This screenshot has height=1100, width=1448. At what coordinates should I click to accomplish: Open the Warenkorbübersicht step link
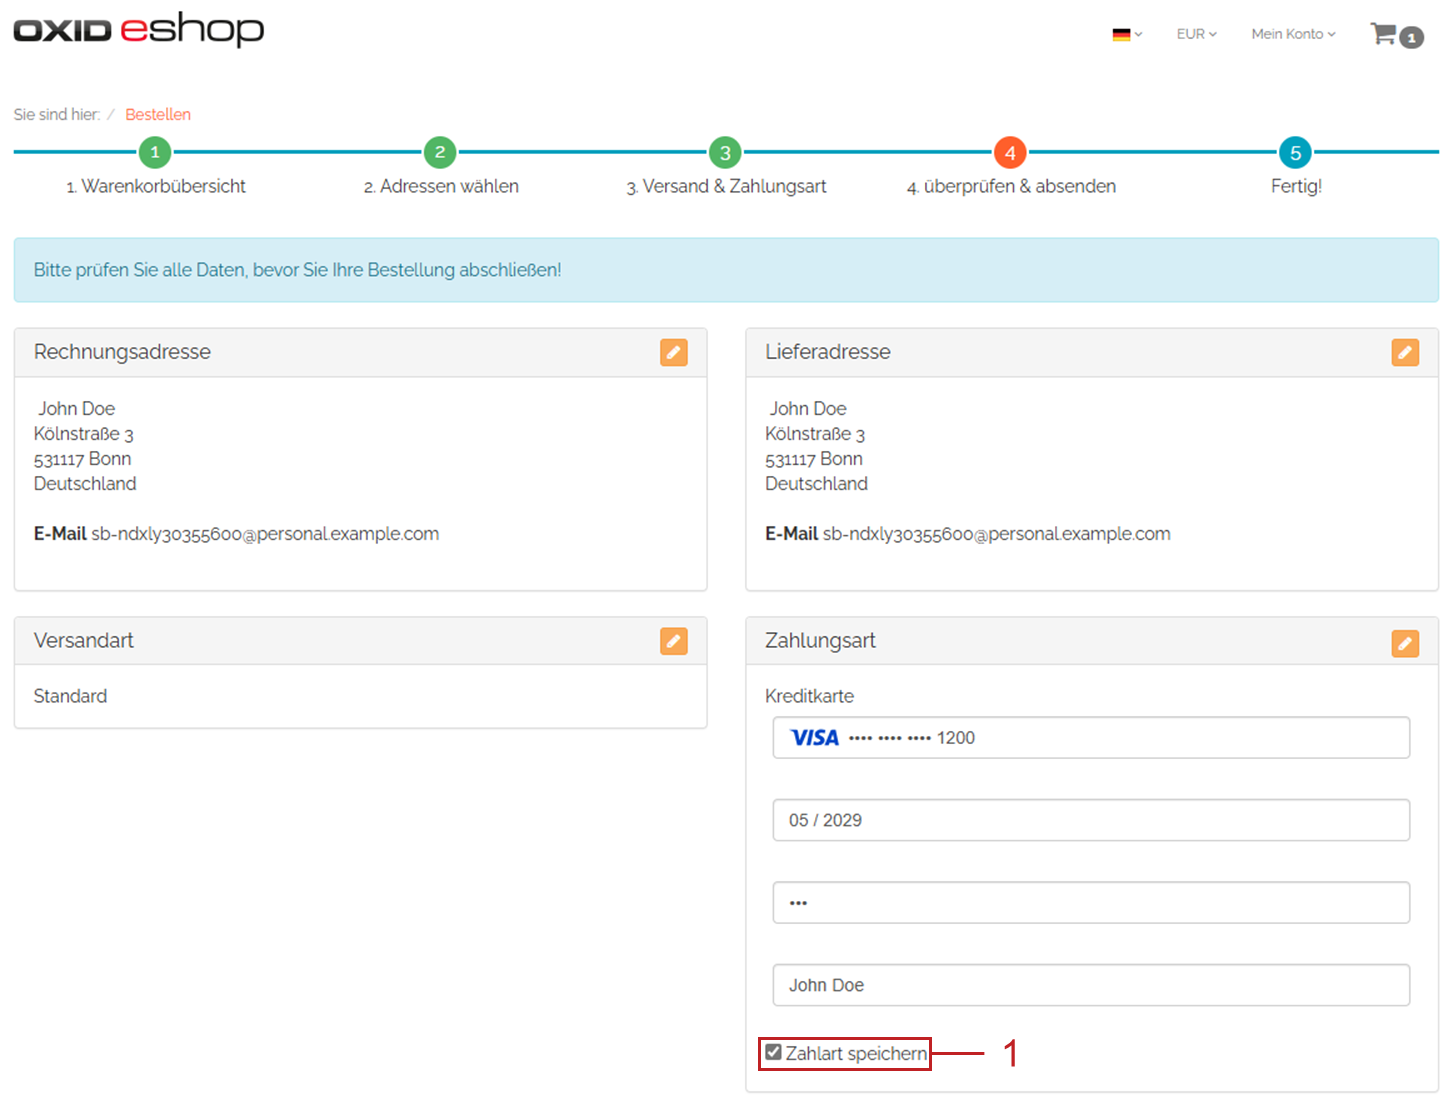tap(156, 187)
